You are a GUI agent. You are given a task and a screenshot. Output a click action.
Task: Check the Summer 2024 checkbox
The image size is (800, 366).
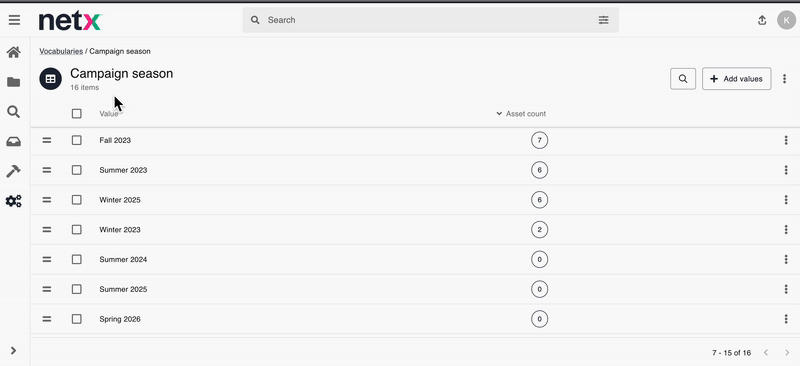pos(77,259)
